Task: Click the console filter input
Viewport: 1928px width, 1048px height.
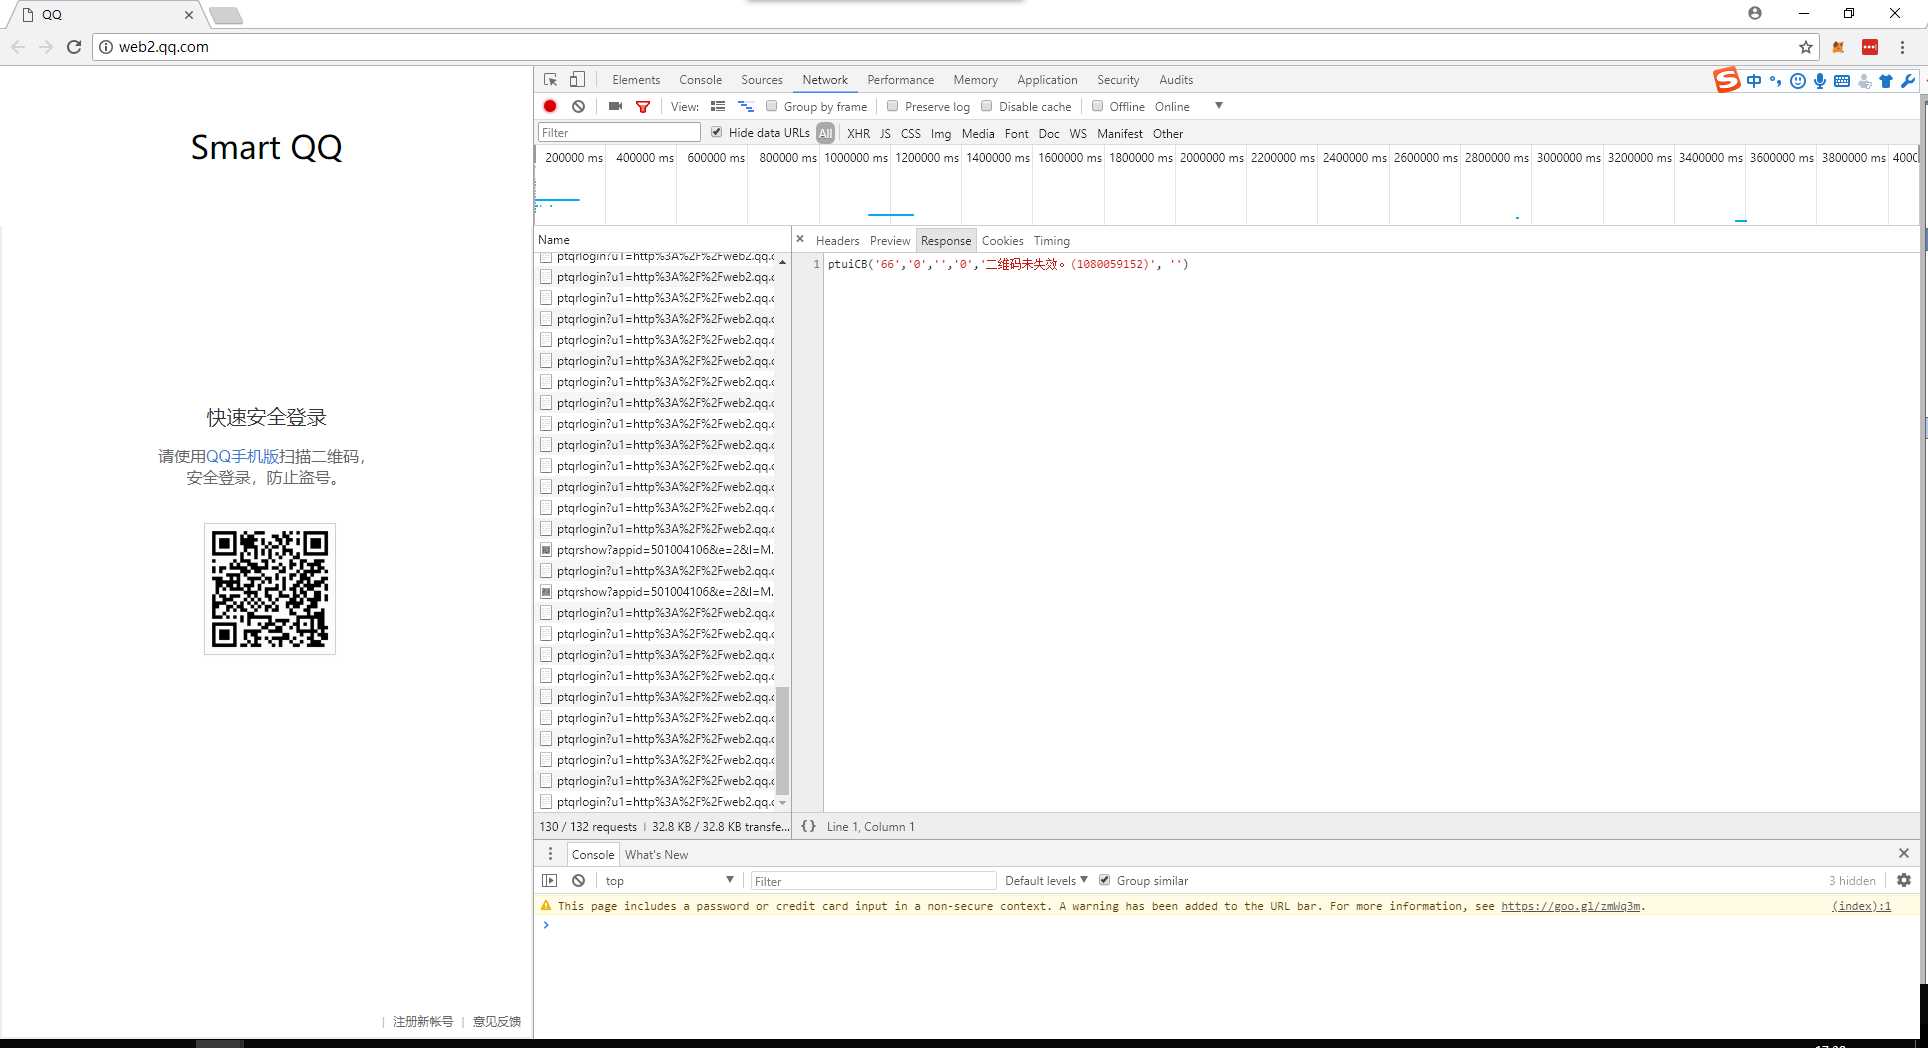Action: pyautogui.click(x=873, y=880)
